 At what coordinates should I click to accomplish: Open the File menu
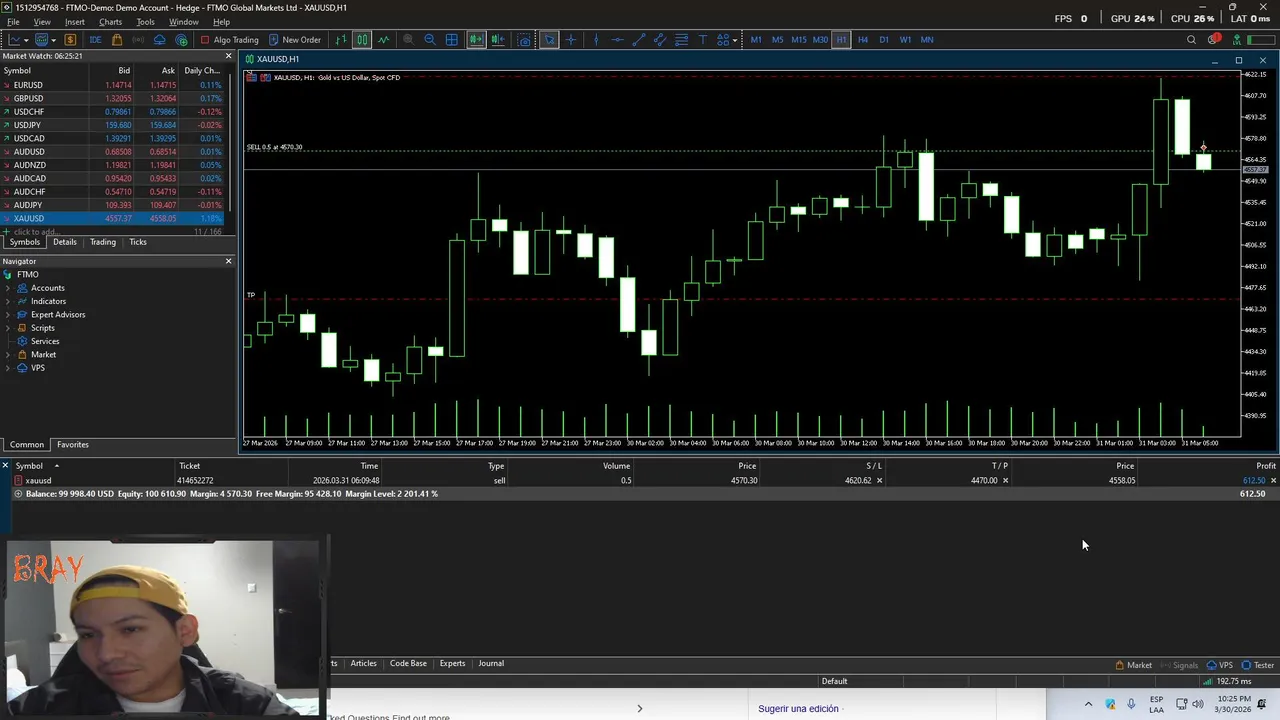[13, 22]
